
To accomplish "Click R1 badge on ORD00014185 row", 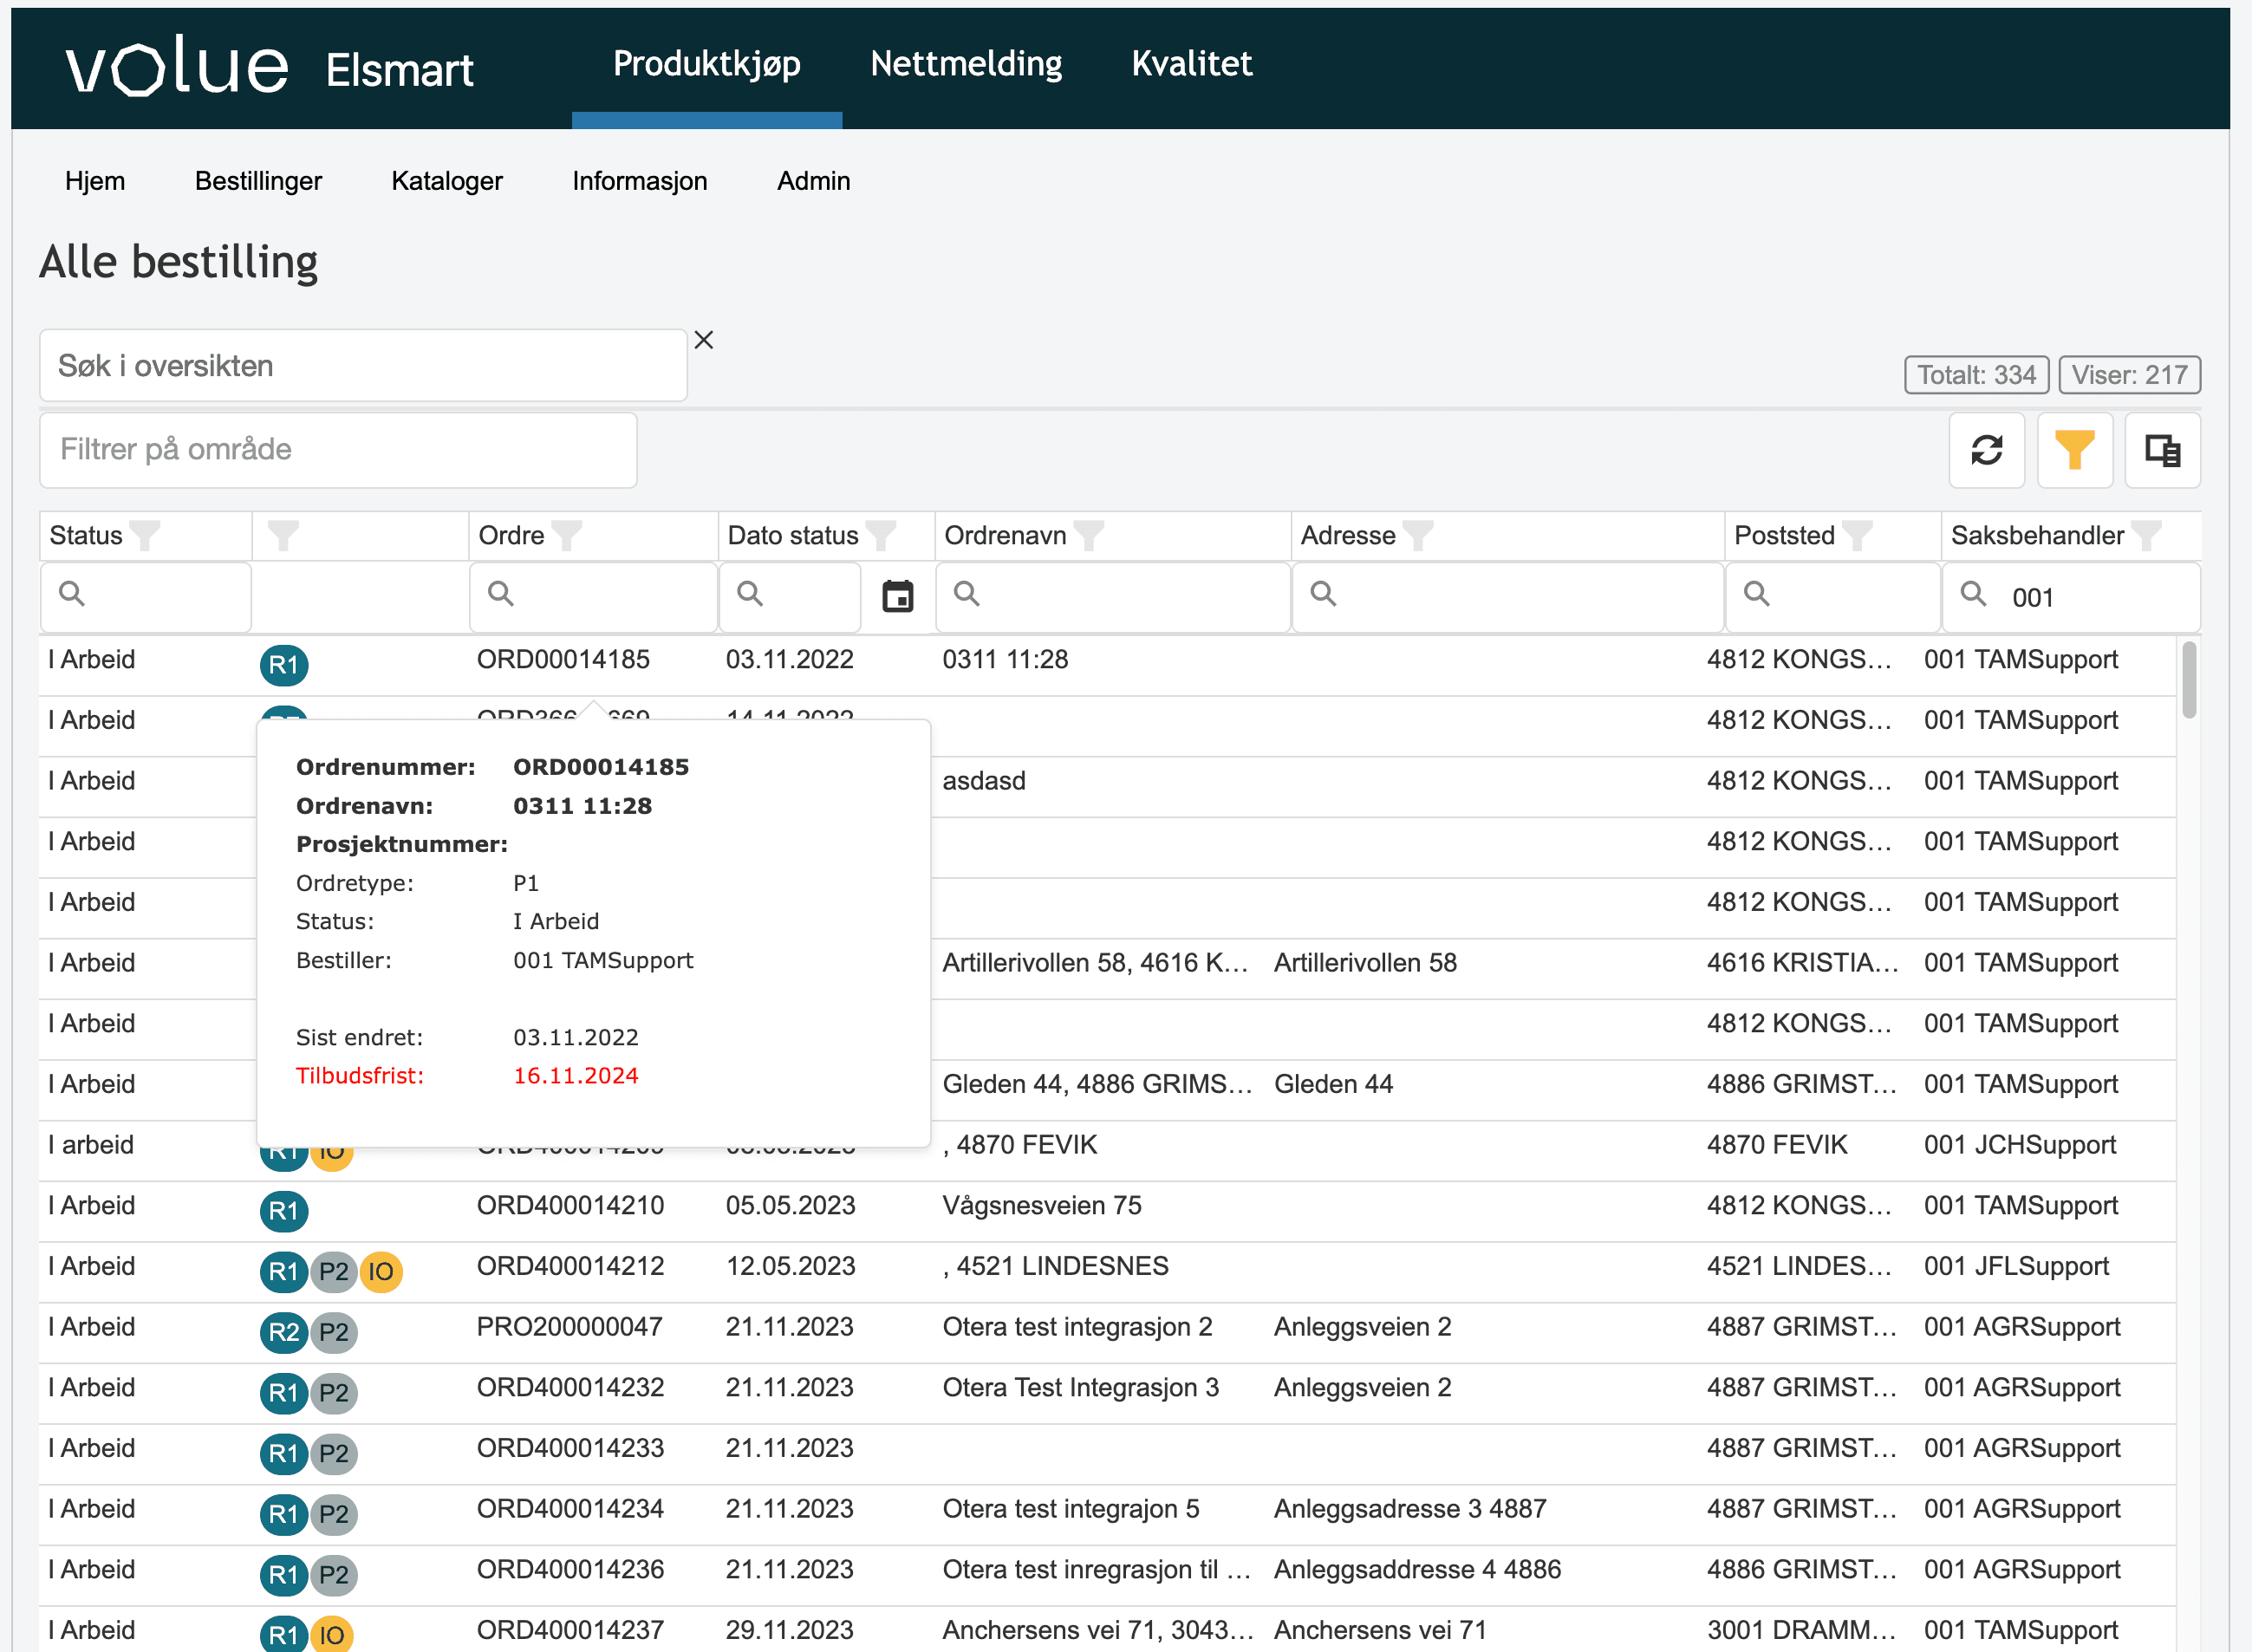I will (284, 665).
